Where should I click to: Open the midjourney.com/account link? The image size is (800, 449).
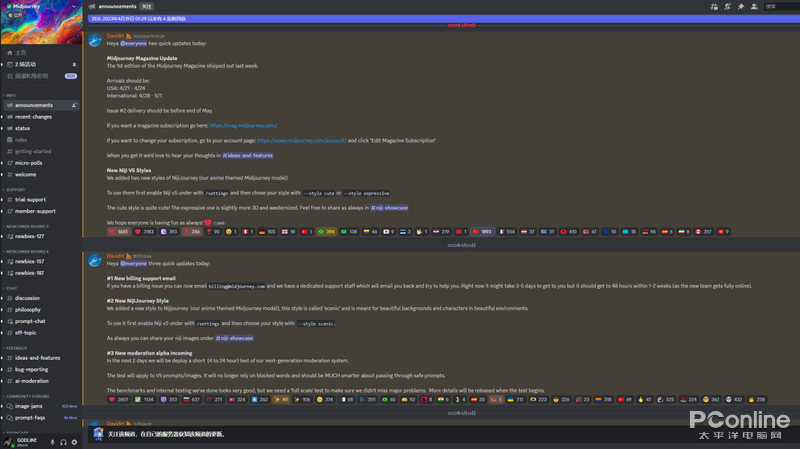(x=302, y=140)
